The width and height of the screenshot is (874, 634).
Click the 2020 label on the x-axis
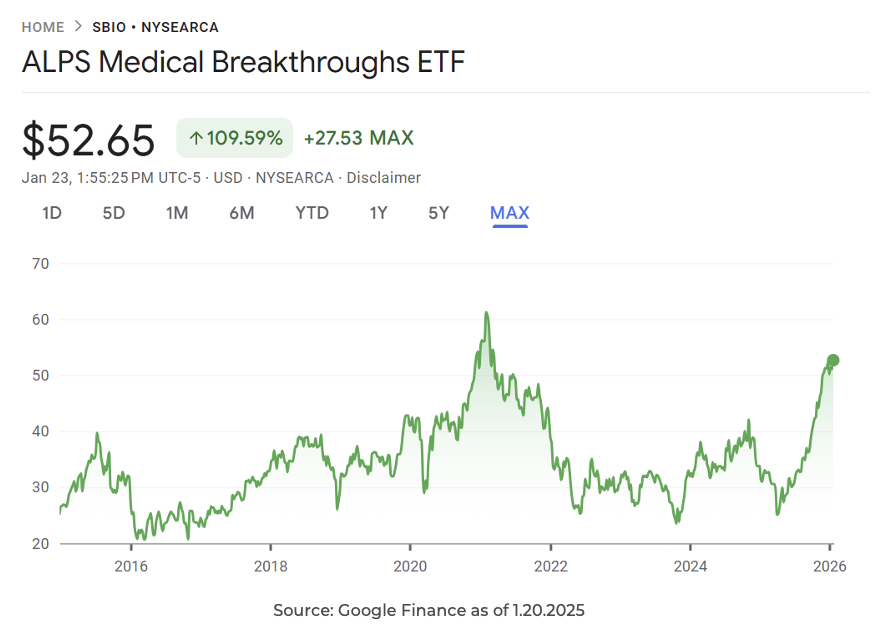pyautogui.click(x=410, y=565)
